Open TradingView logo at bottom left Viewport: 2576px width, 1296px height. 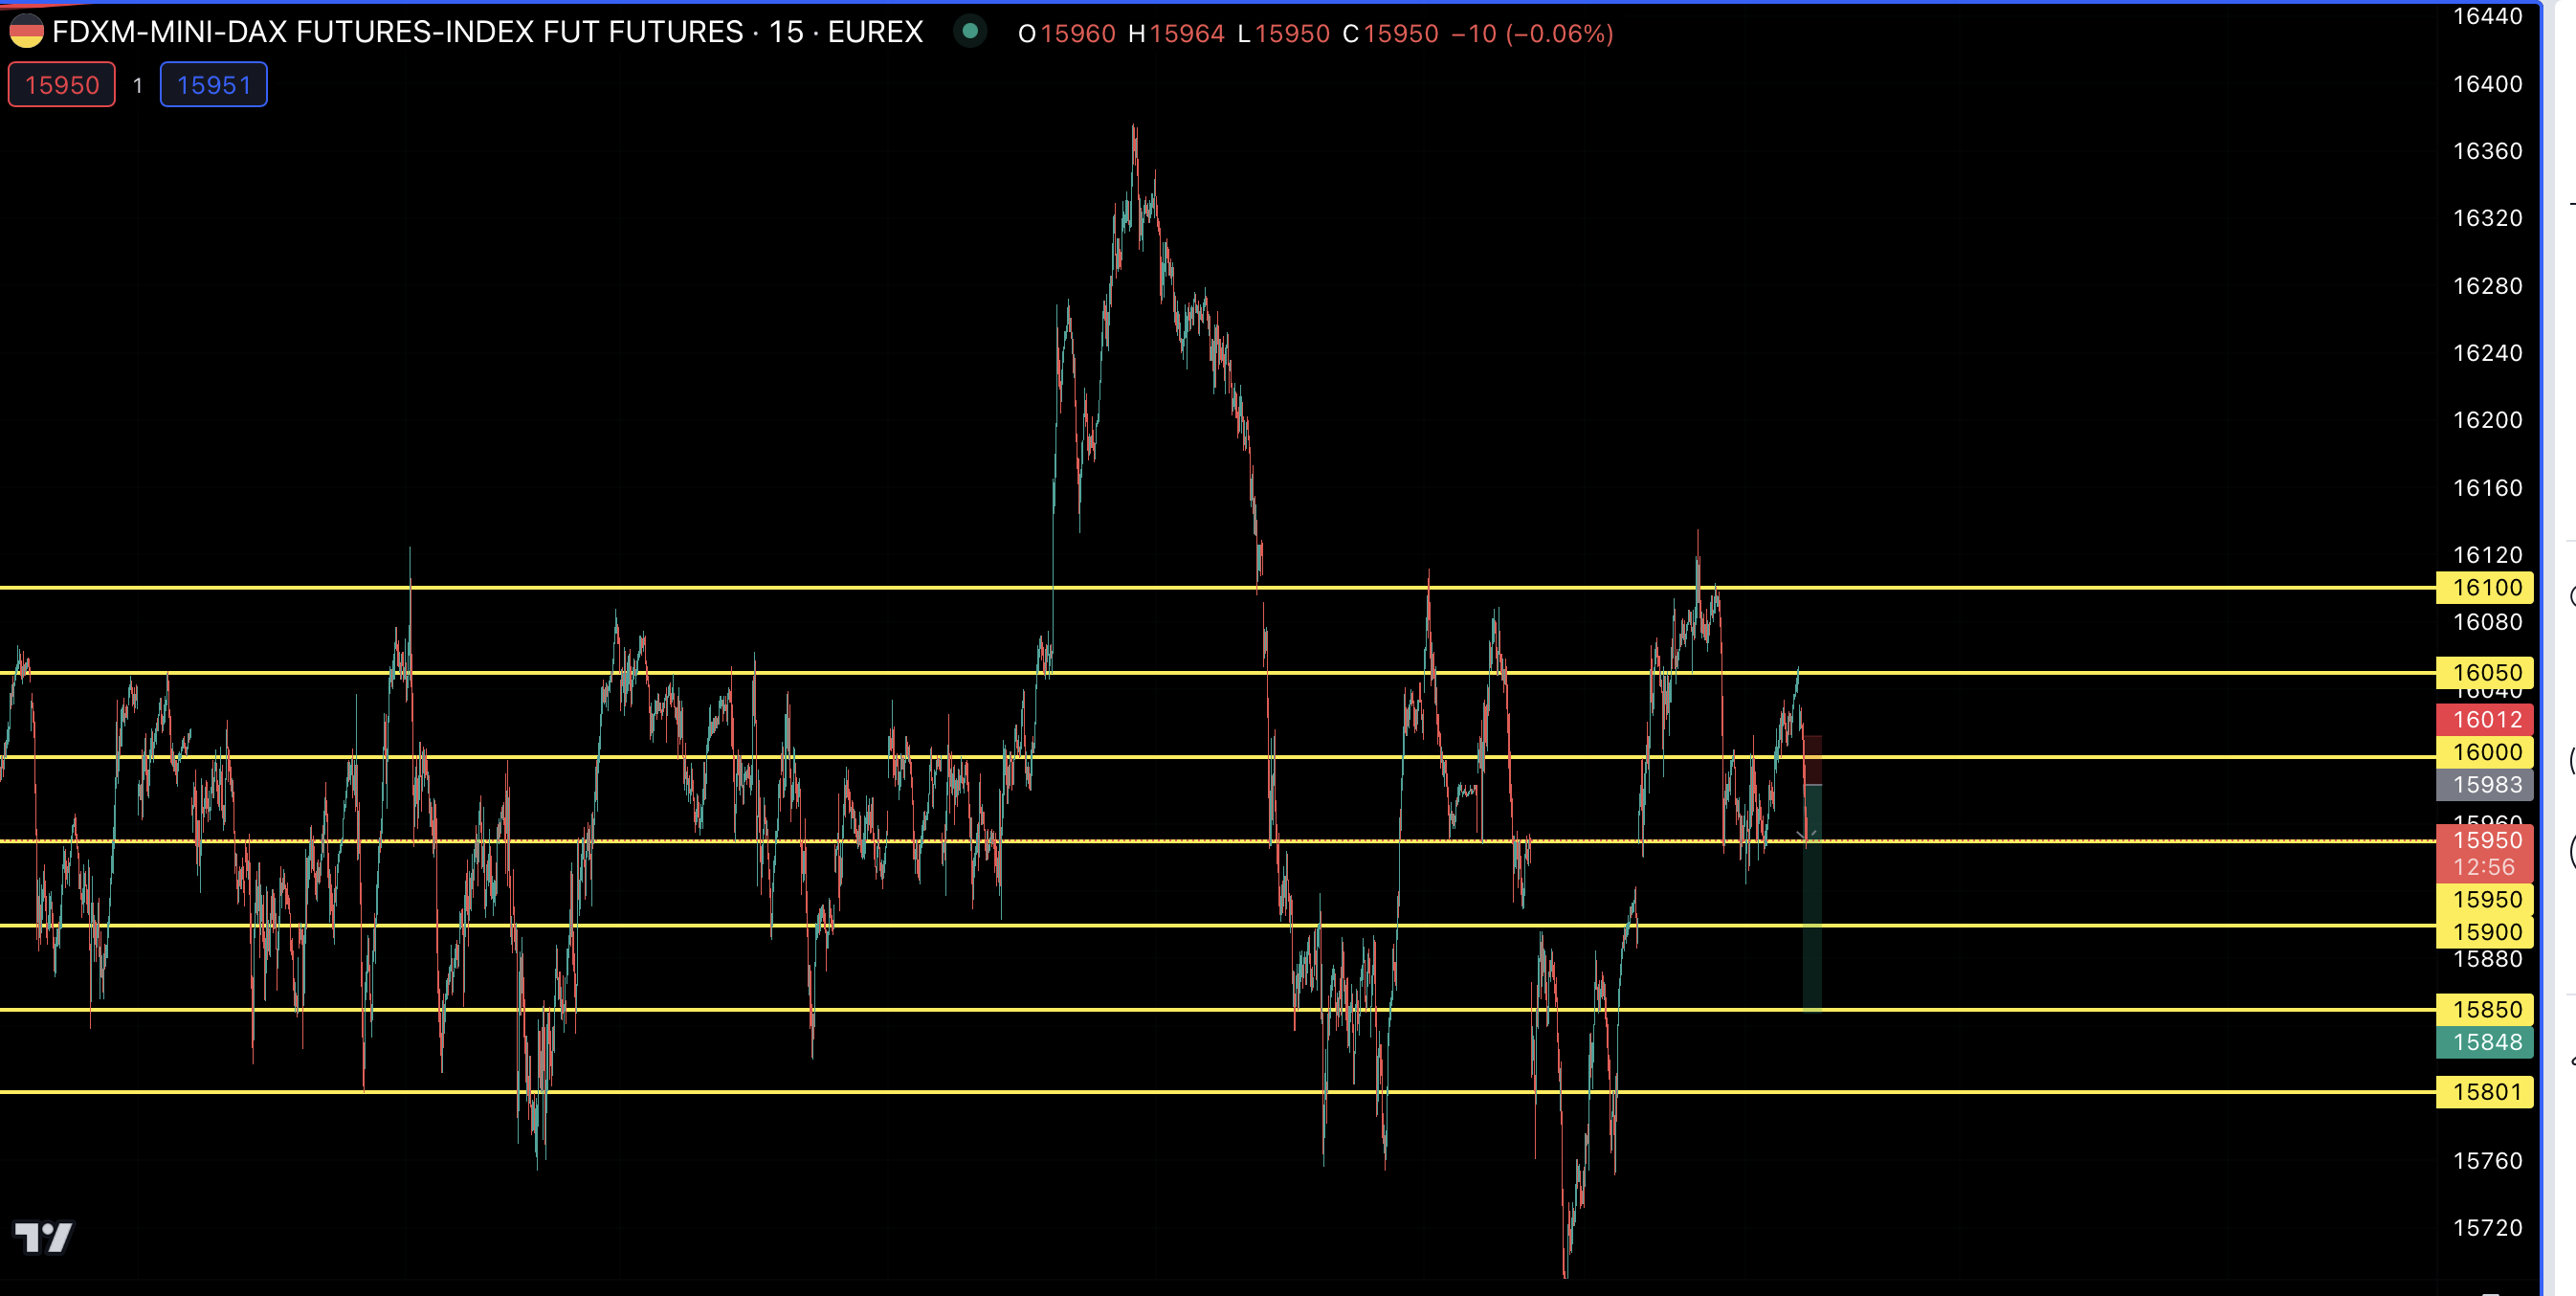pos(44,1237)
